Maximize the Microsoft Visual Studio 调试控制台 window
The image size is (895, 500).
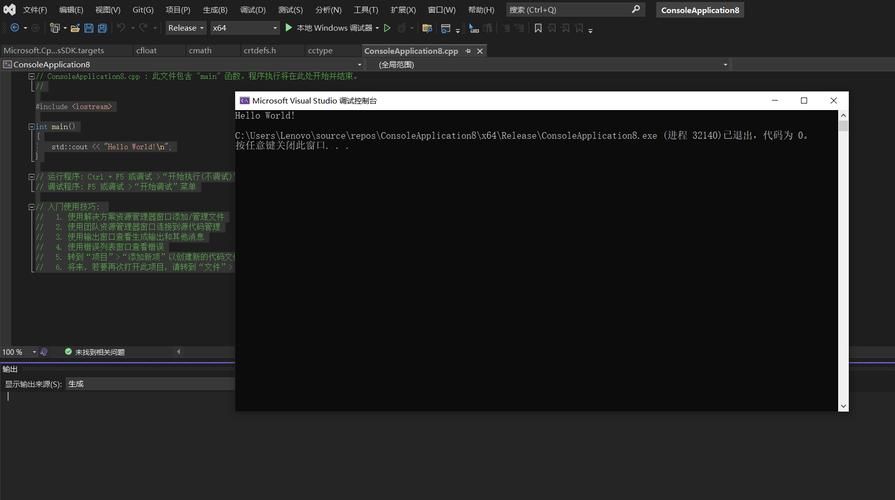coord(804,100)
